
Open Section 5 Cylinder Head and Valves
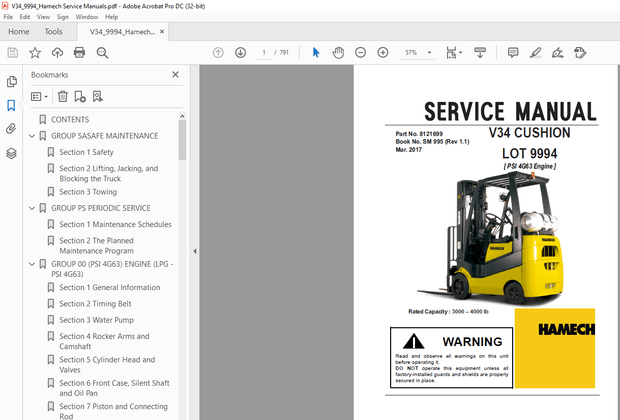click(x=107, y=364)
